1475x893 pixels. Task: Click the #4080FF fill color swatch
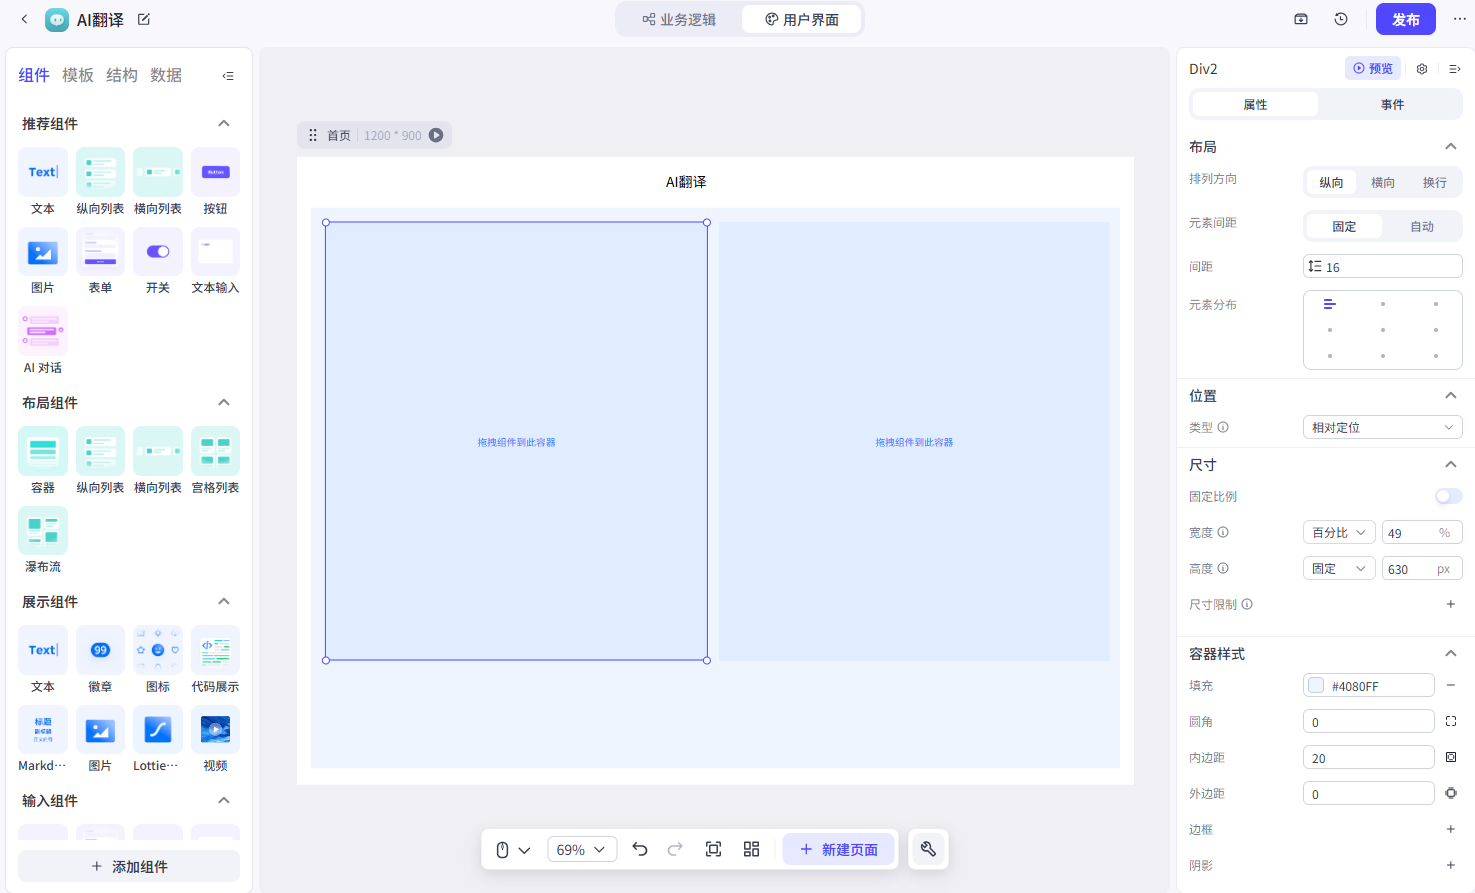click(x=1316, y=685)
